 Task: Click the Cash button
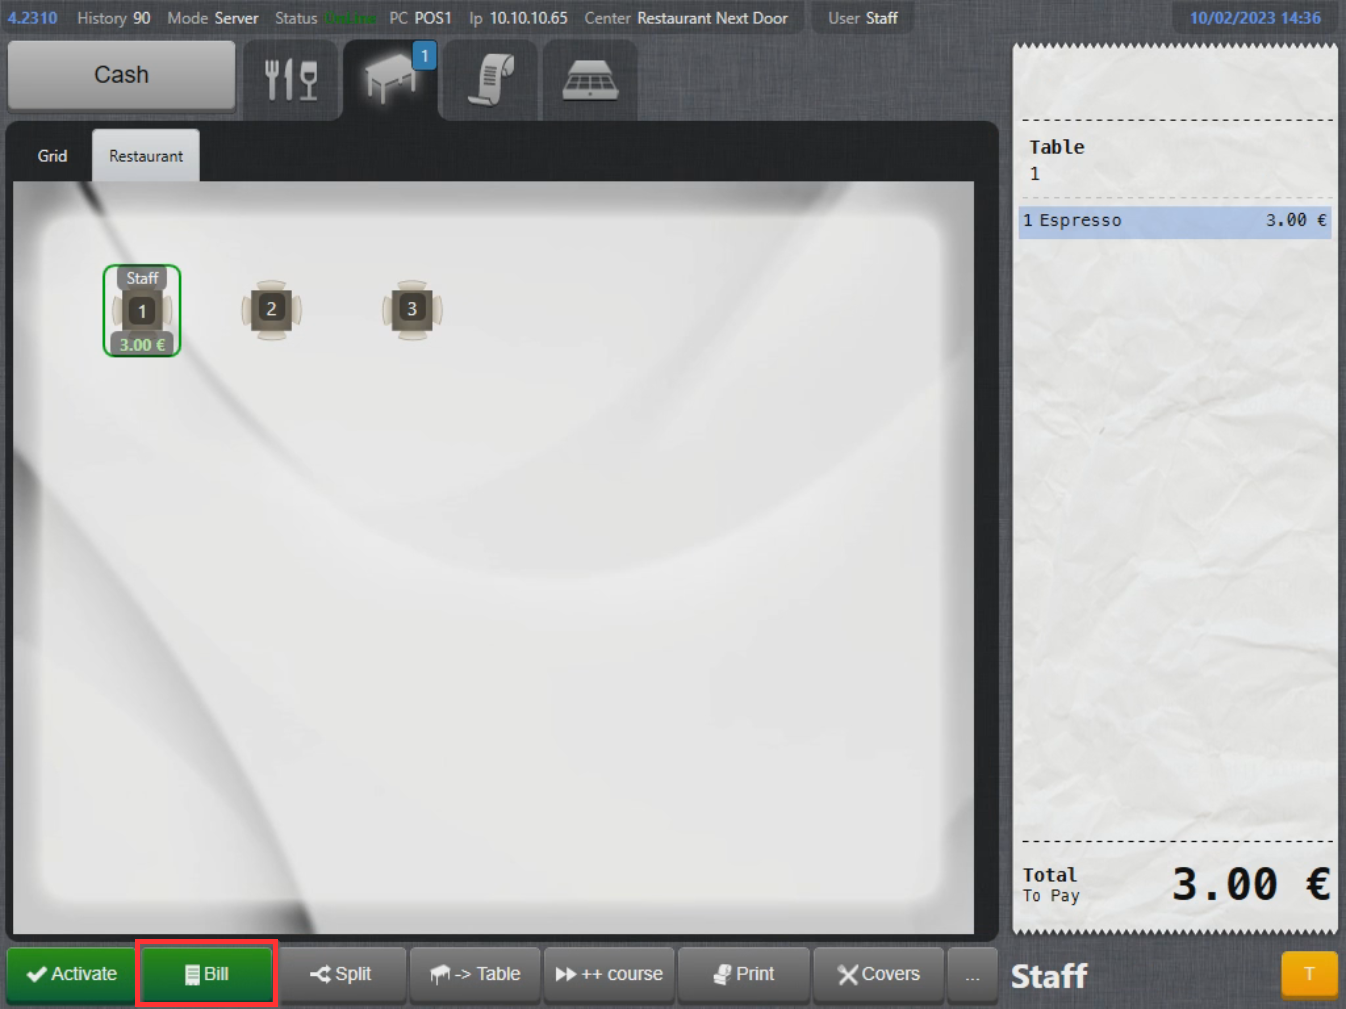coord(122,75)
